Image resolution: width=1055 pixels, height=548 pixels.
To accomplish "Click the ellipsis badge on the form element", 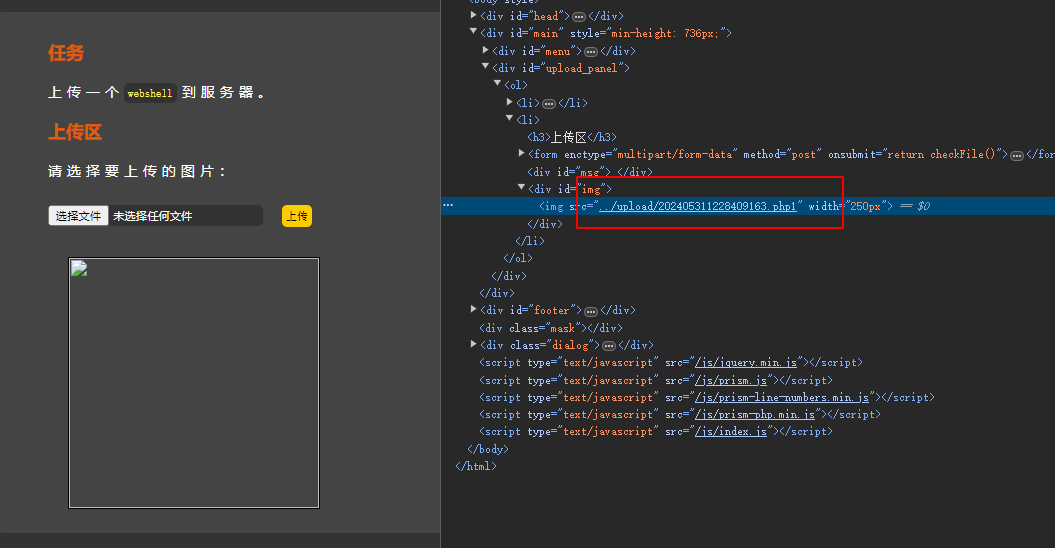I will click(1017, 155).
